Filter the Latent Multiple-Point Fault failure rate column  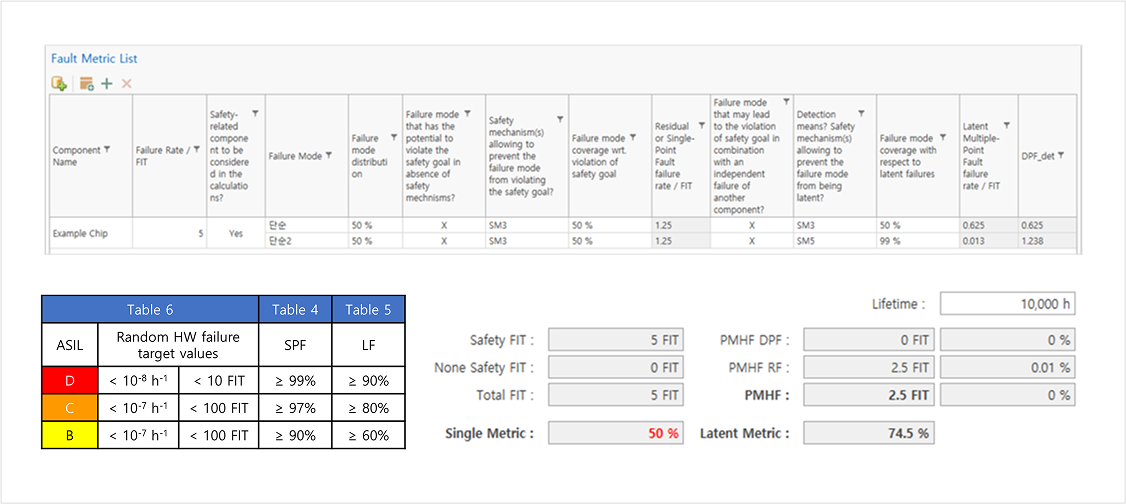[x=1006, y=125]
